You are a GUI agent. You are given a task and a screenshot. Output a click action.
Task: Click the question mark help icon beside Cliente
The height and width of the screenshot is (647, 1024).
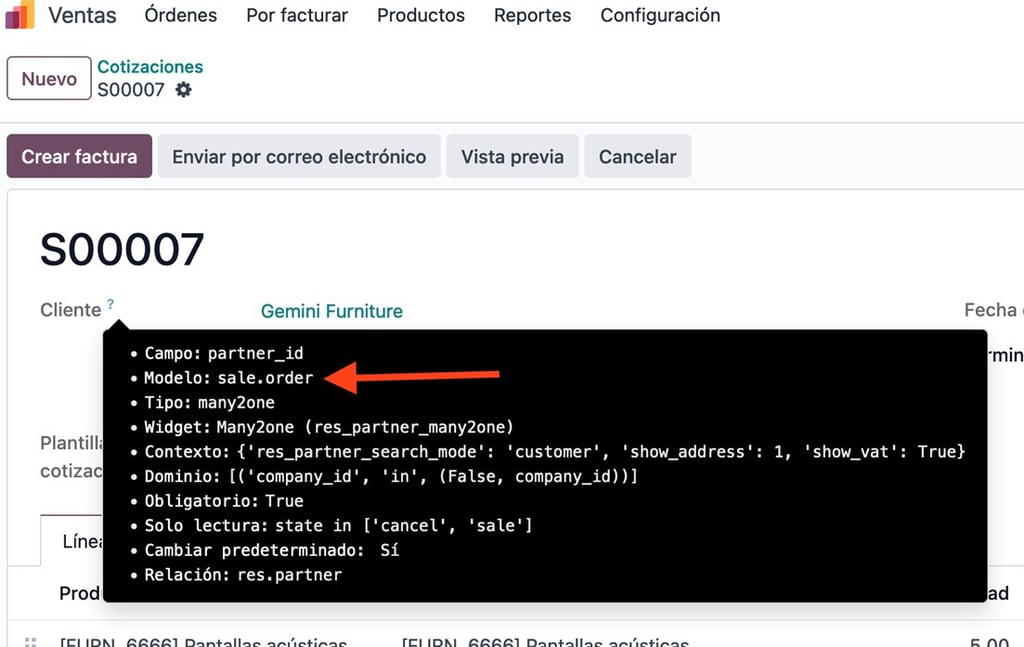point(110,304)
